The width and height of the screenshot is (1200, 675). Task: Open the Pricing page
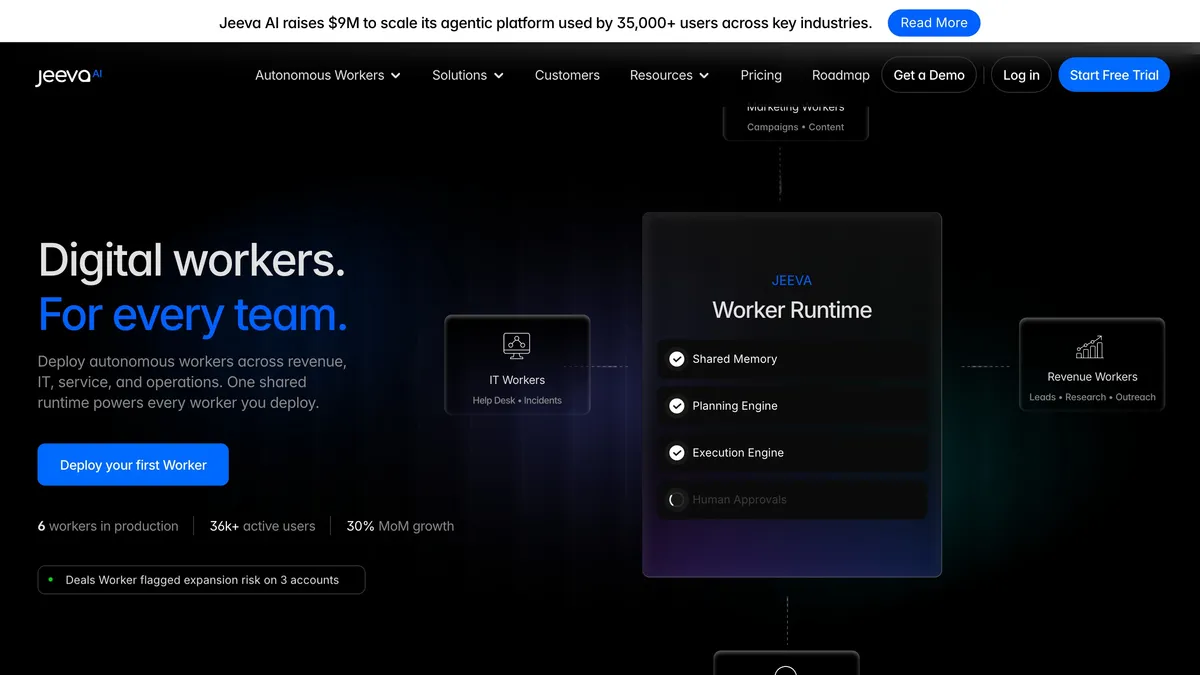761,75
